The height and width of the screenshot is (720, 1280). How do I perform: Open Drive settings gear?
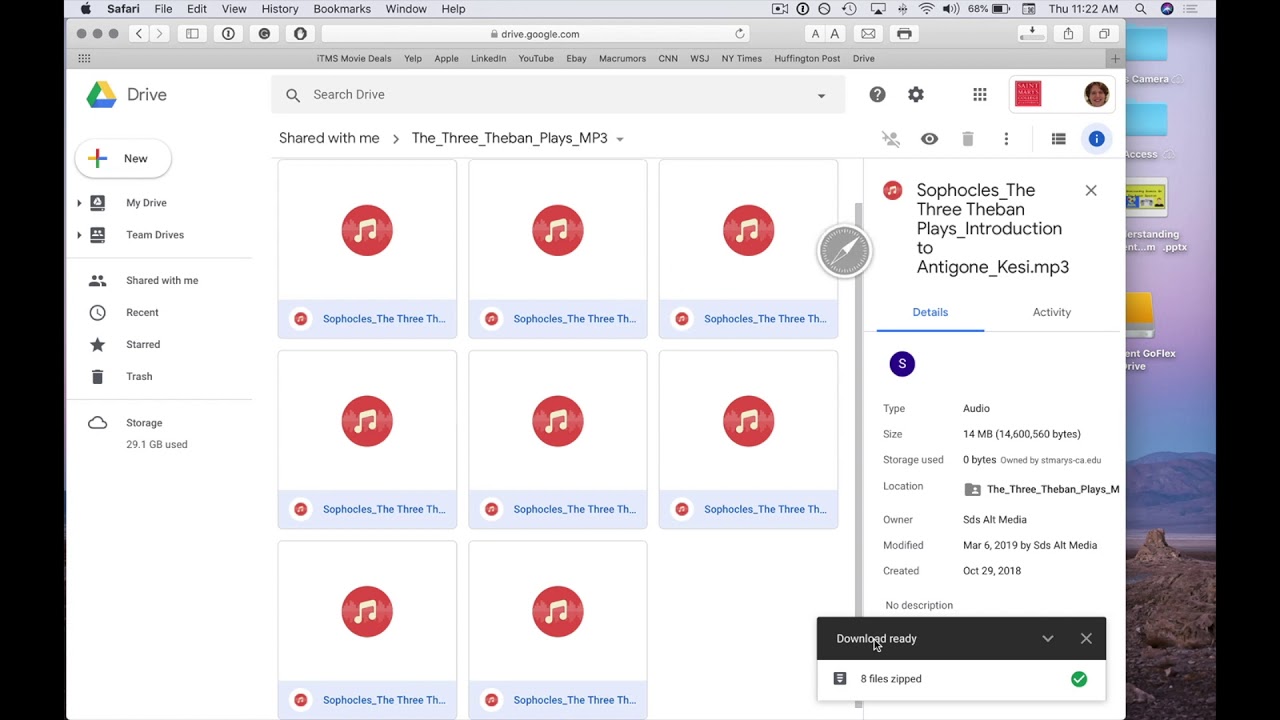coord(916,94)
